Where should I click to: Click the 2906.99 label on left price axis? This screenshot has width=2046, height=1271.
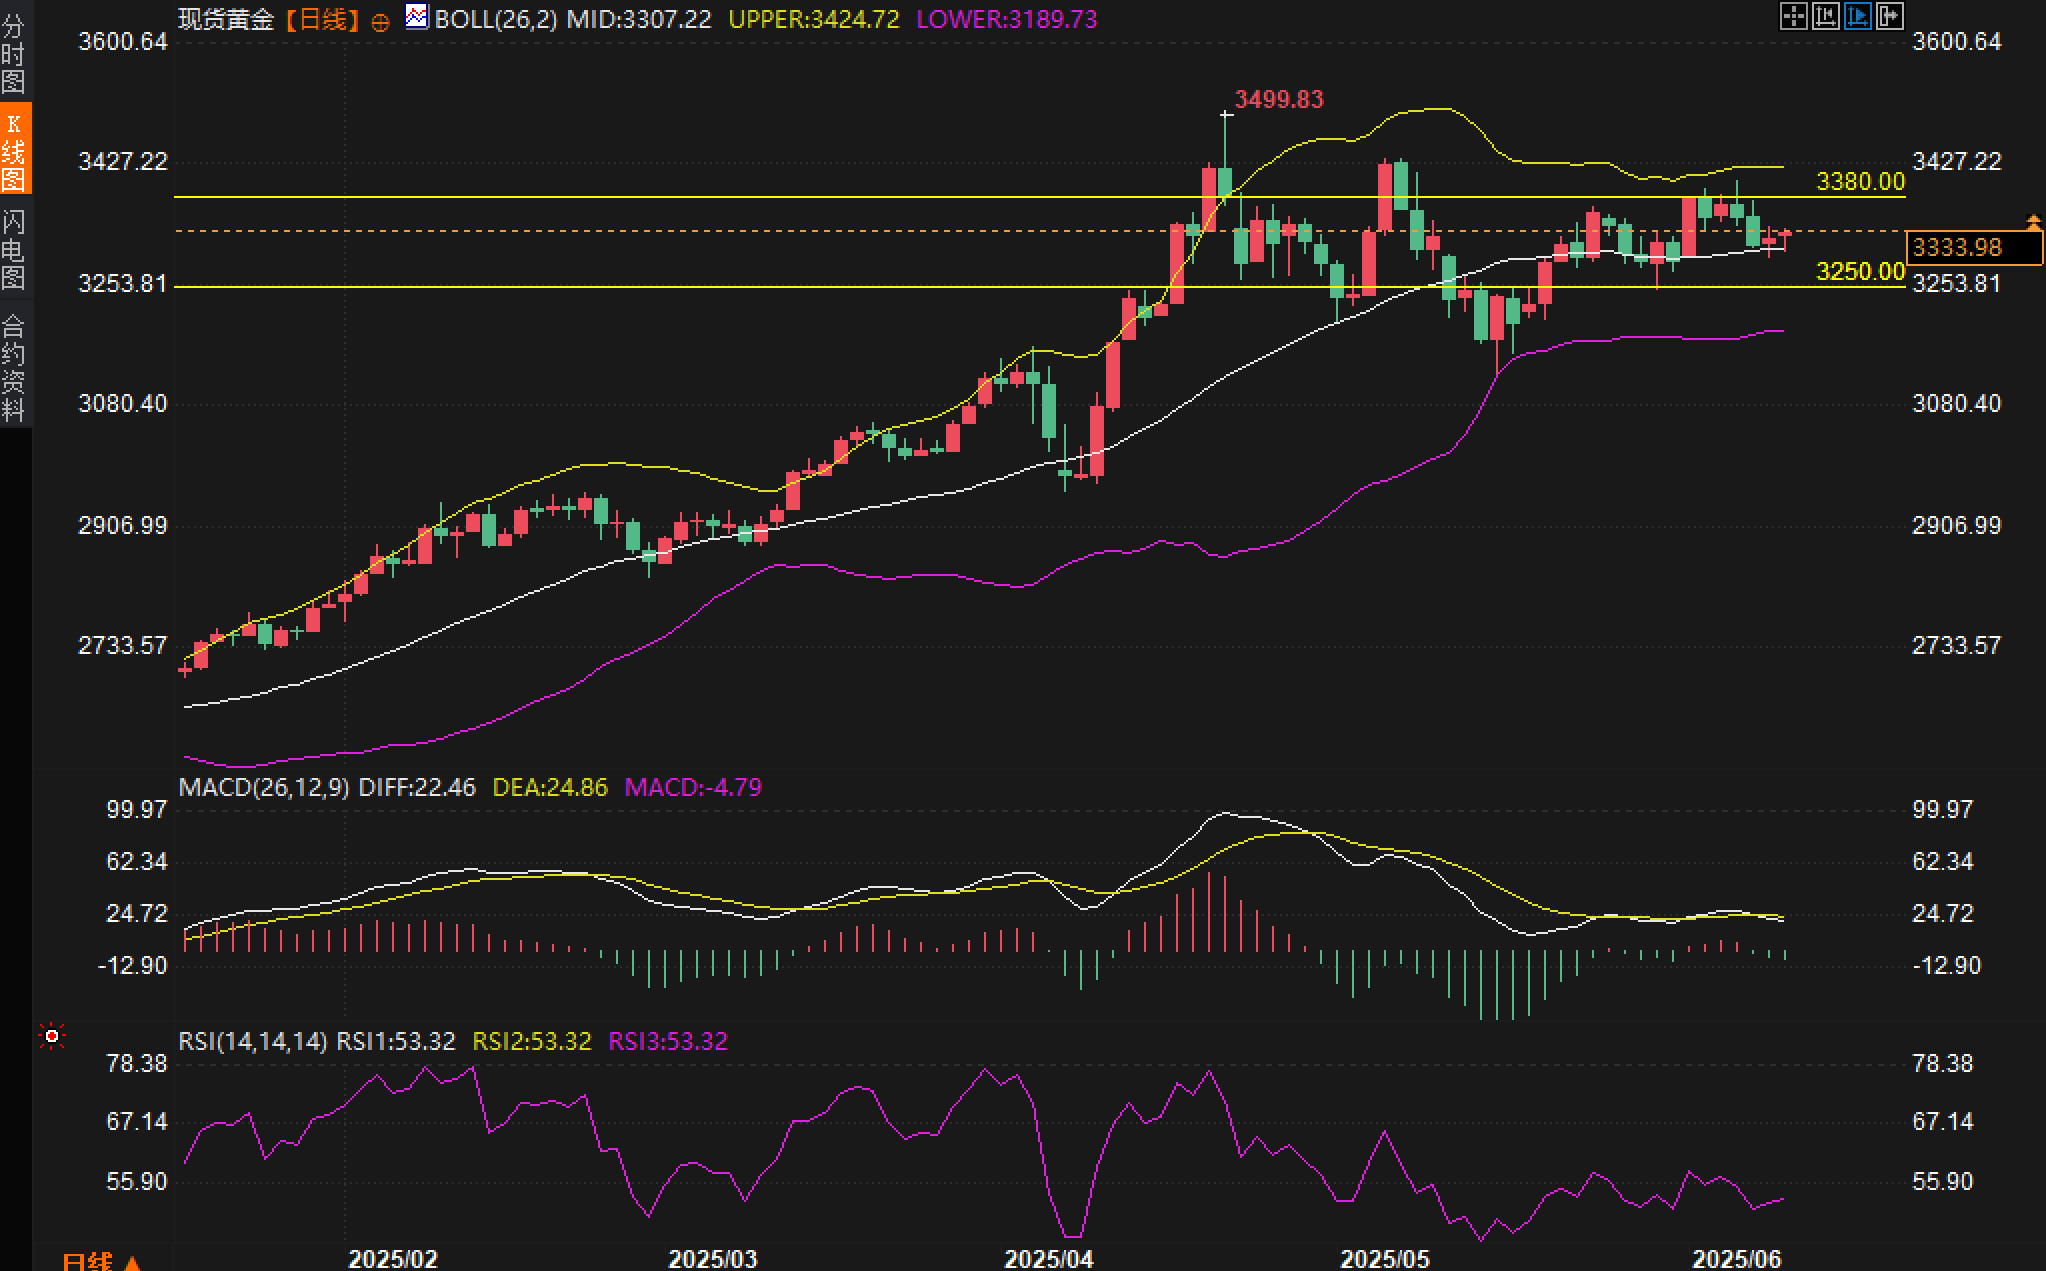[x=123, y=526]
